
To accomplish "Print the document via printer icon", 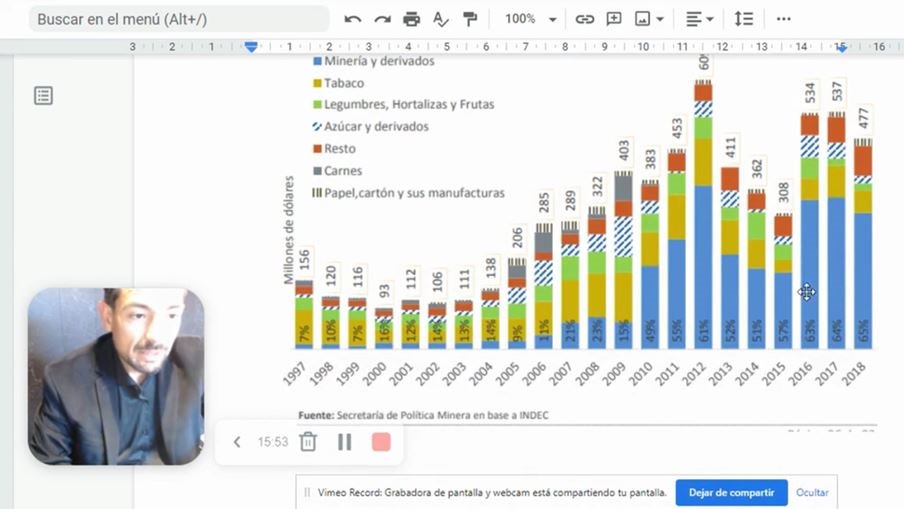I will point(411,19).
